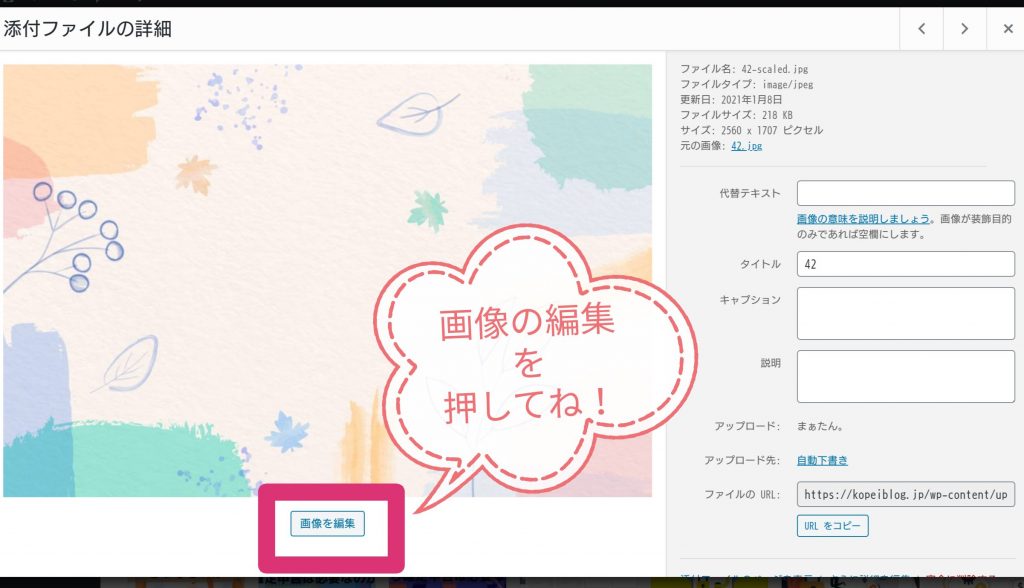The image size is (1024, 588).
Task: Click the file size text 218 KB
Action: click(x=777, y=115)
